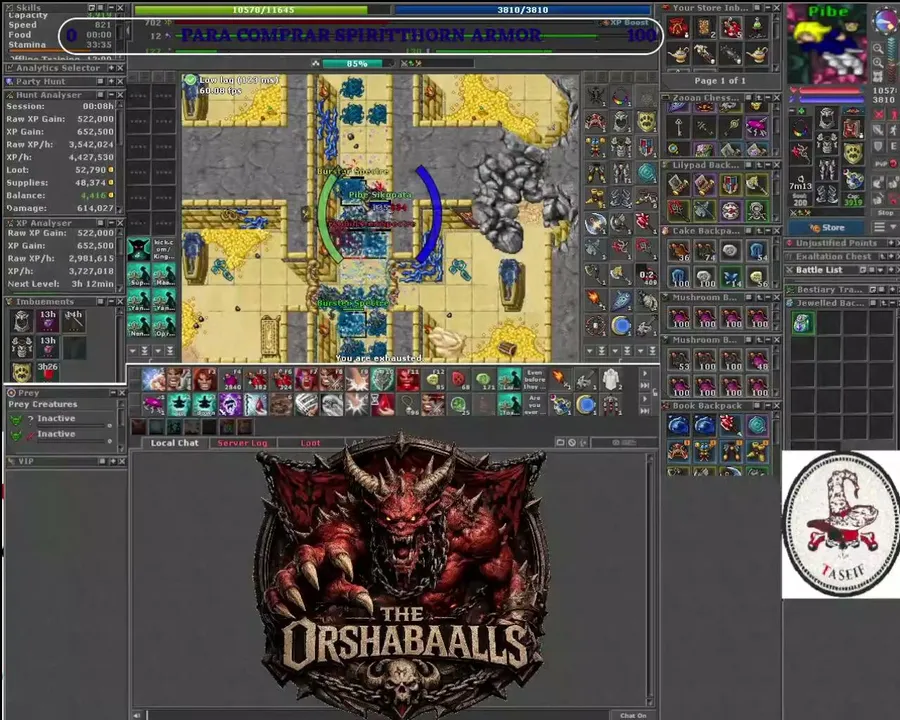Click the green health bar showing 10570/11645
Screen dimensions: 900x720
263,10
